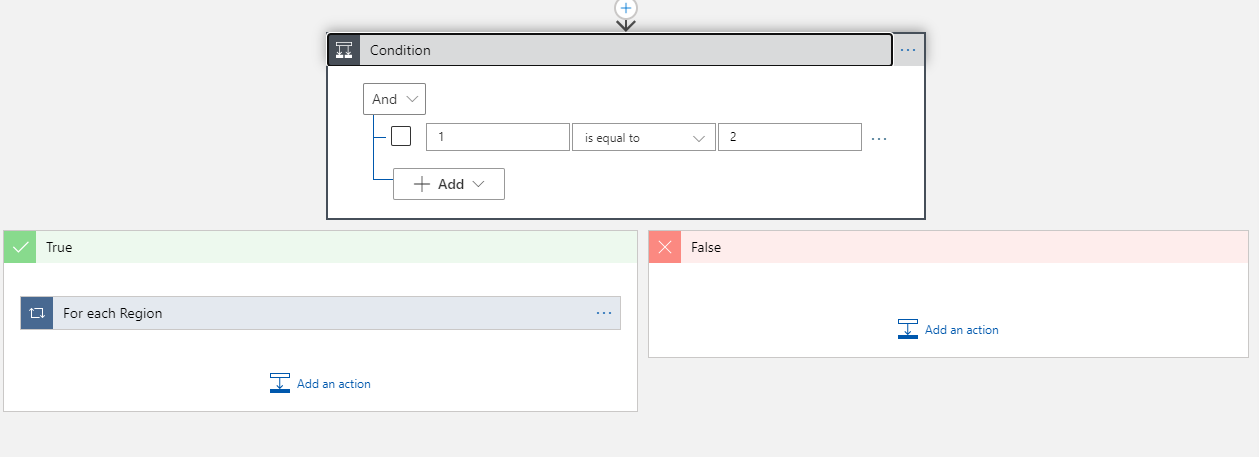1259x457 pixels.
Task: Expand the And operator dropdown
Action: tap(395, 99)
